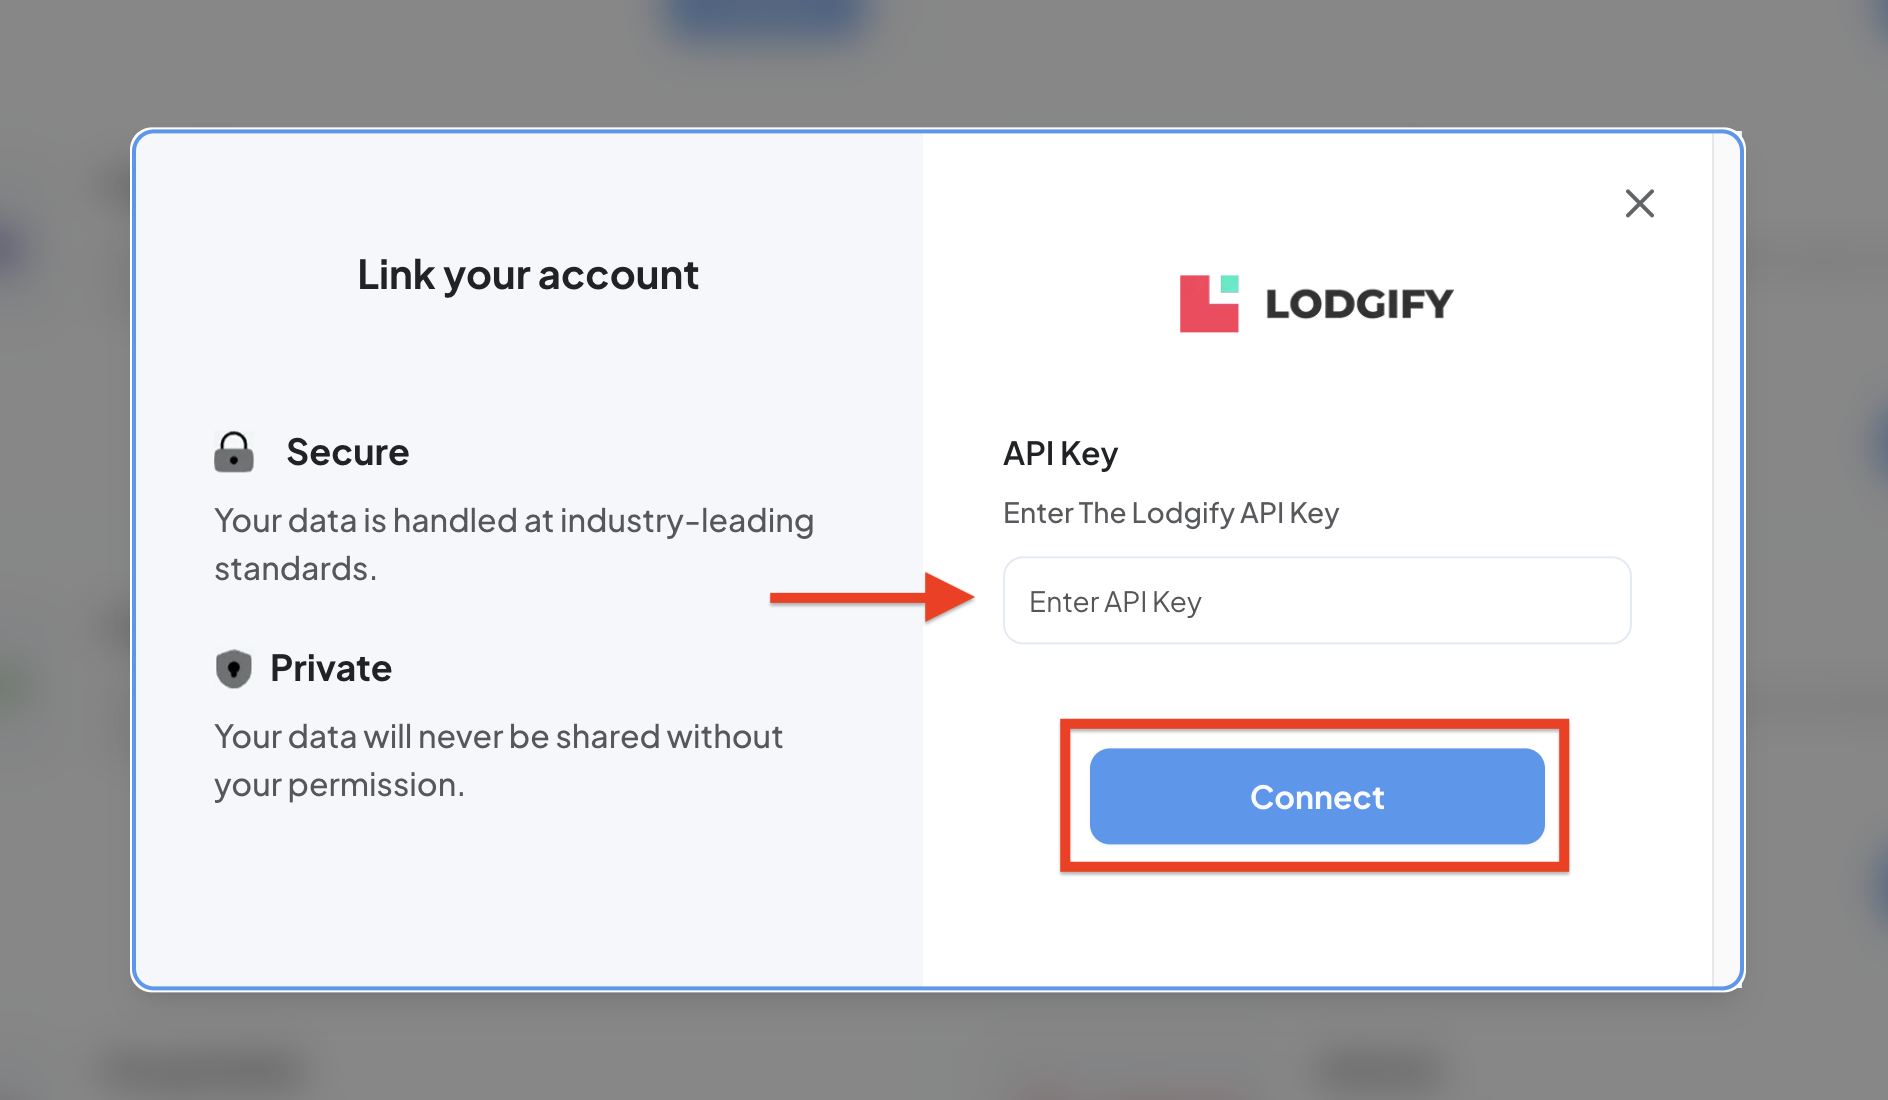
Task: Click the Link your account heading
Action: (x=528, y=275)
